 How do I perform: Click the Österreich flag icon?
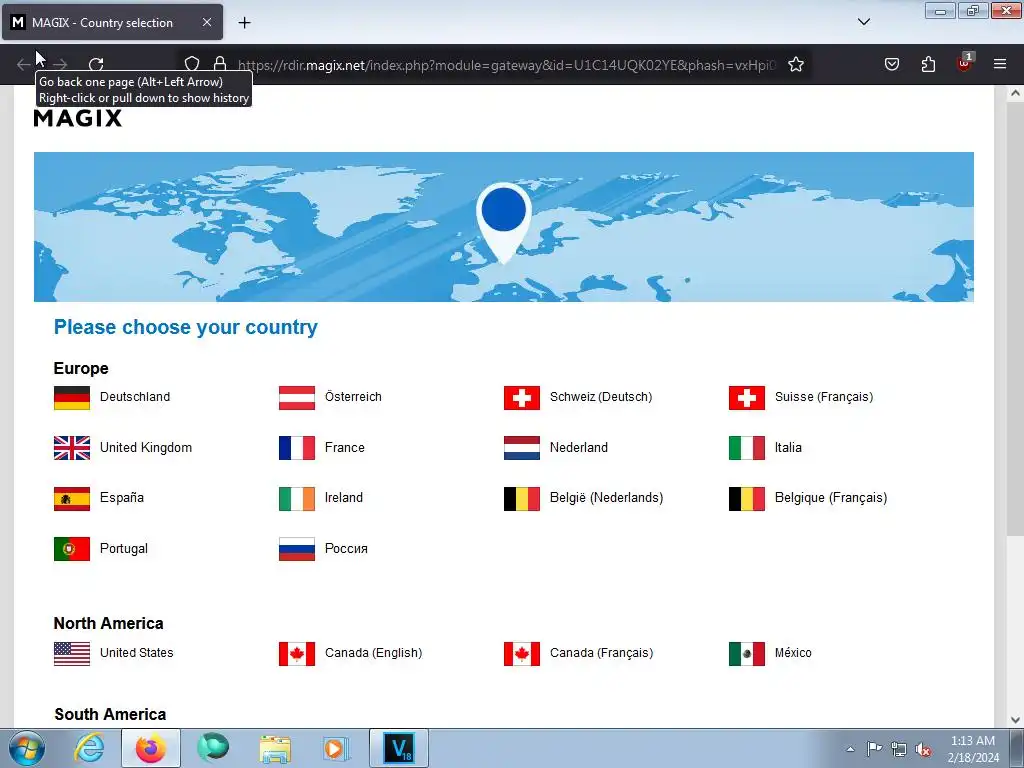point(296,398)
